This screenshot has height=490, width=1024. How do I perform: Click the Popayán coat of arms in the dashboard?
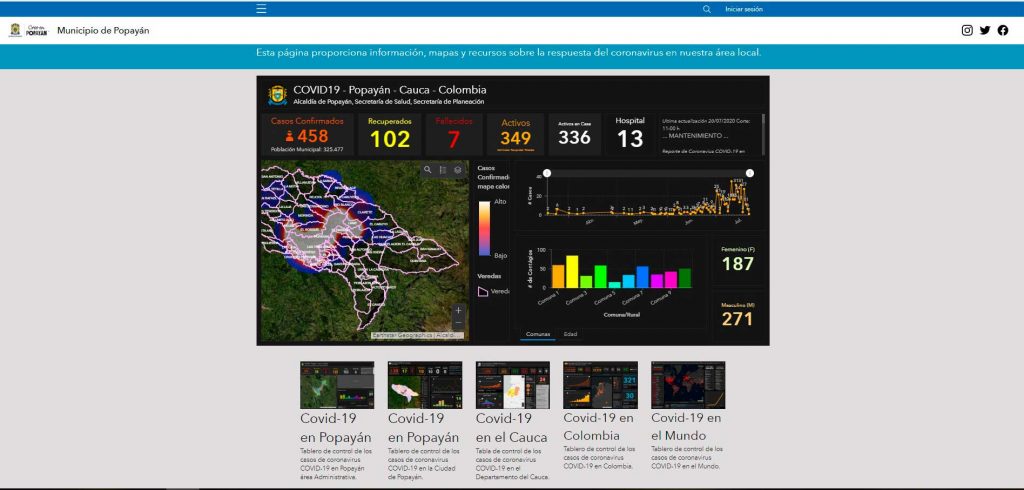point(278,95)
